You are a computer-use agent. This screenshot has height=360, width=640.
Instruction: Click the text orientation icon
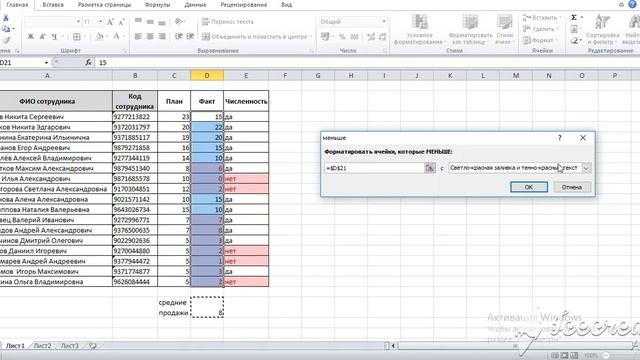[178, 22]
